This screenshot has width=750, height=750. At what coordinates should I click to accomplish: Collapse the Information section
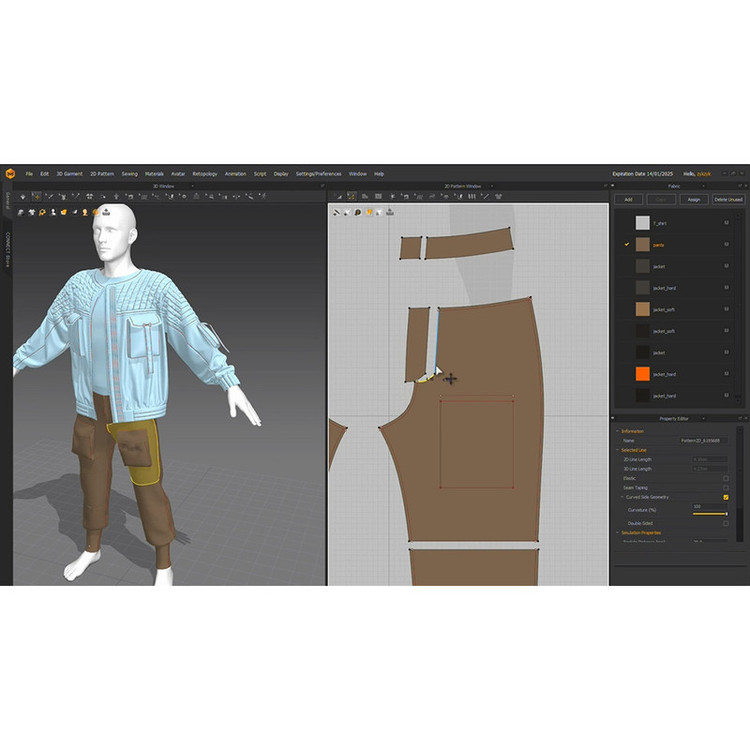click(617, 431)
